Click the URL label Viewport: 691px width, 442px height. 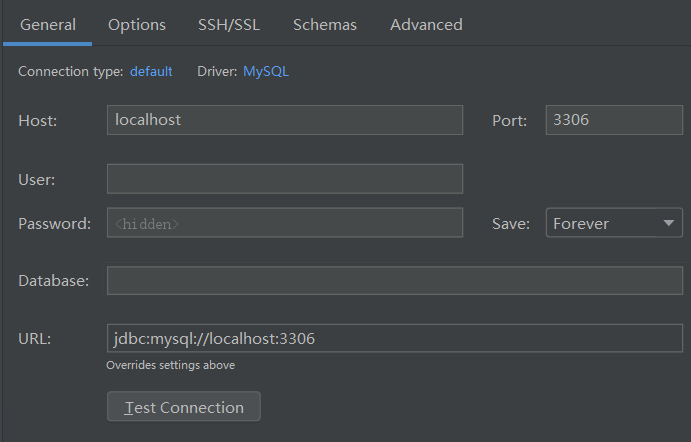[34, 339]
